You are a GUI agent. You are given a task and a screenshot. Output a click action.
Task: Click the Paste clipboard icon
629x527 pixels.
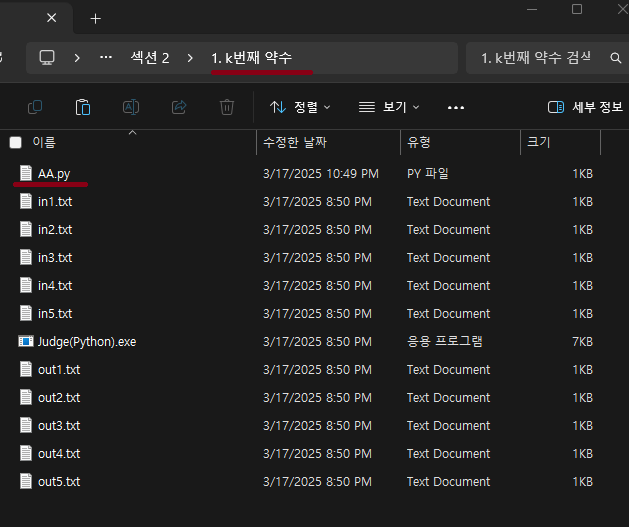83,107
